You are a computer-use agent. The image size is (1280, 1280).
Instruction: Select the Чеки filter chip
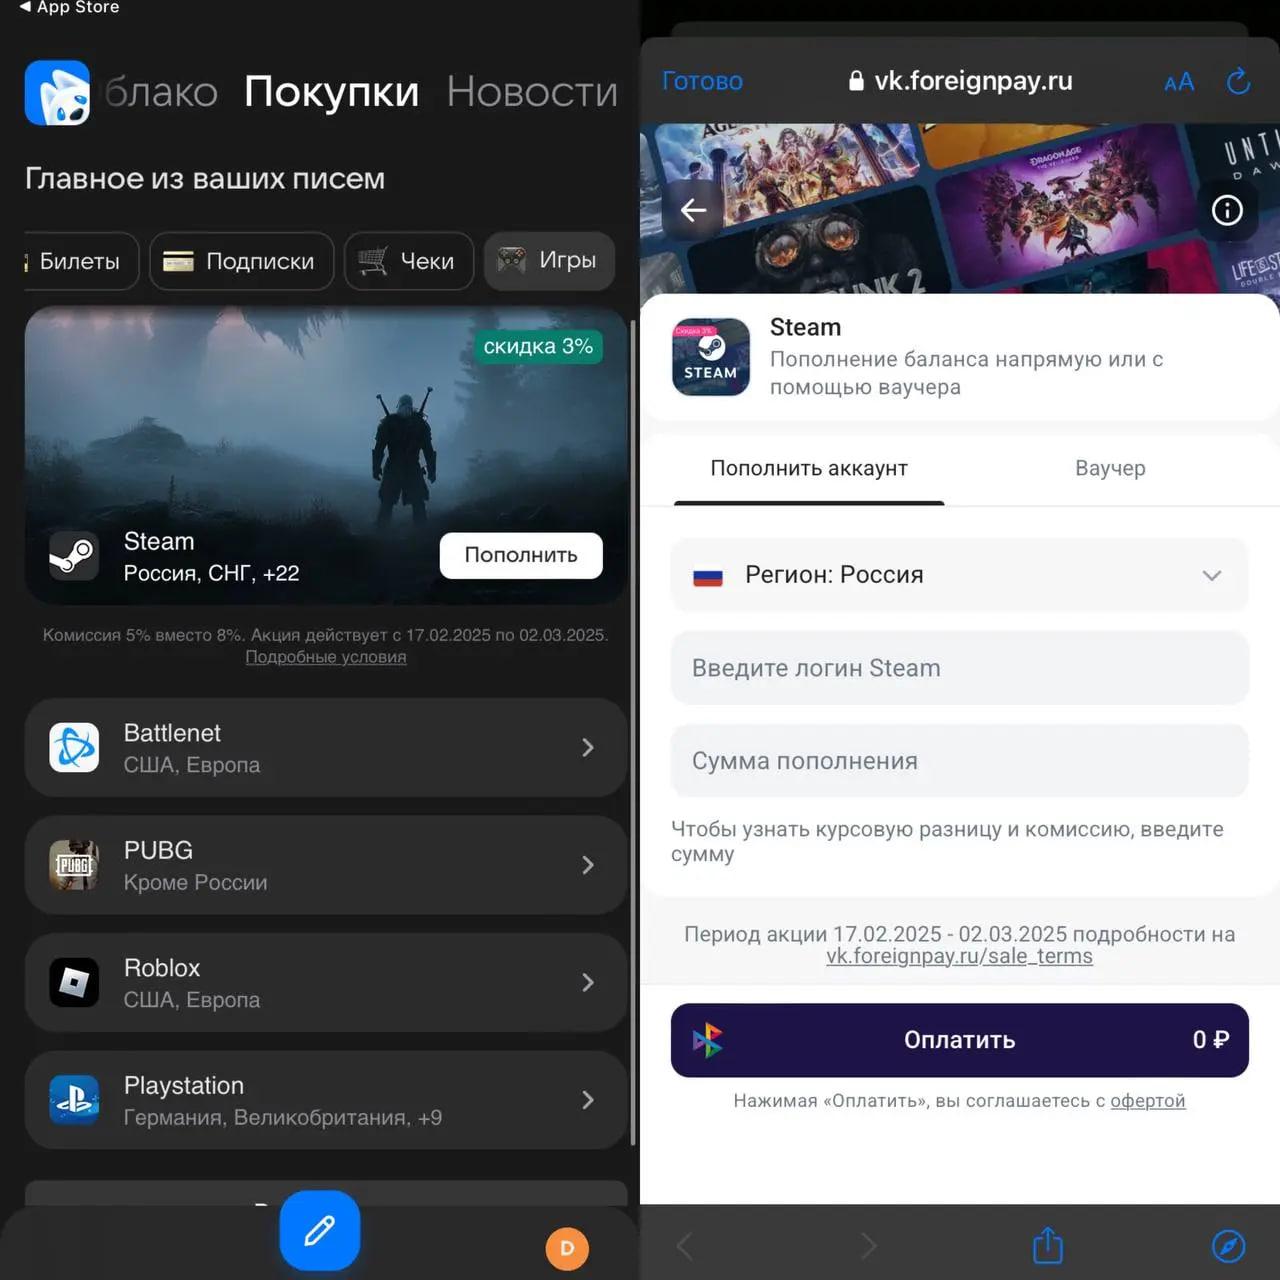pyautogui.click(x=408, y=261)
